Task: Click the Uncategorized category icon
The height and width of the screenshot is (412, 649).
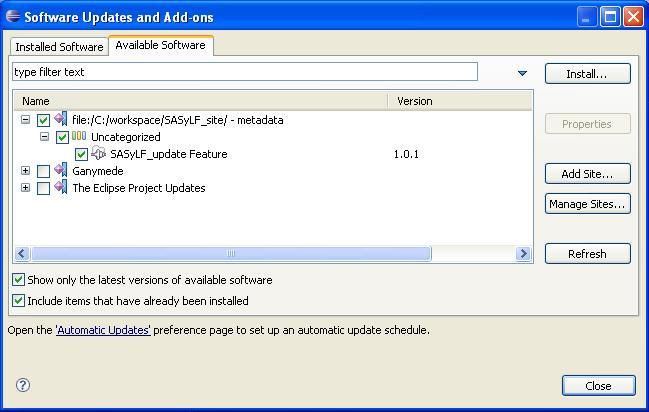Action: click(79, 137)
